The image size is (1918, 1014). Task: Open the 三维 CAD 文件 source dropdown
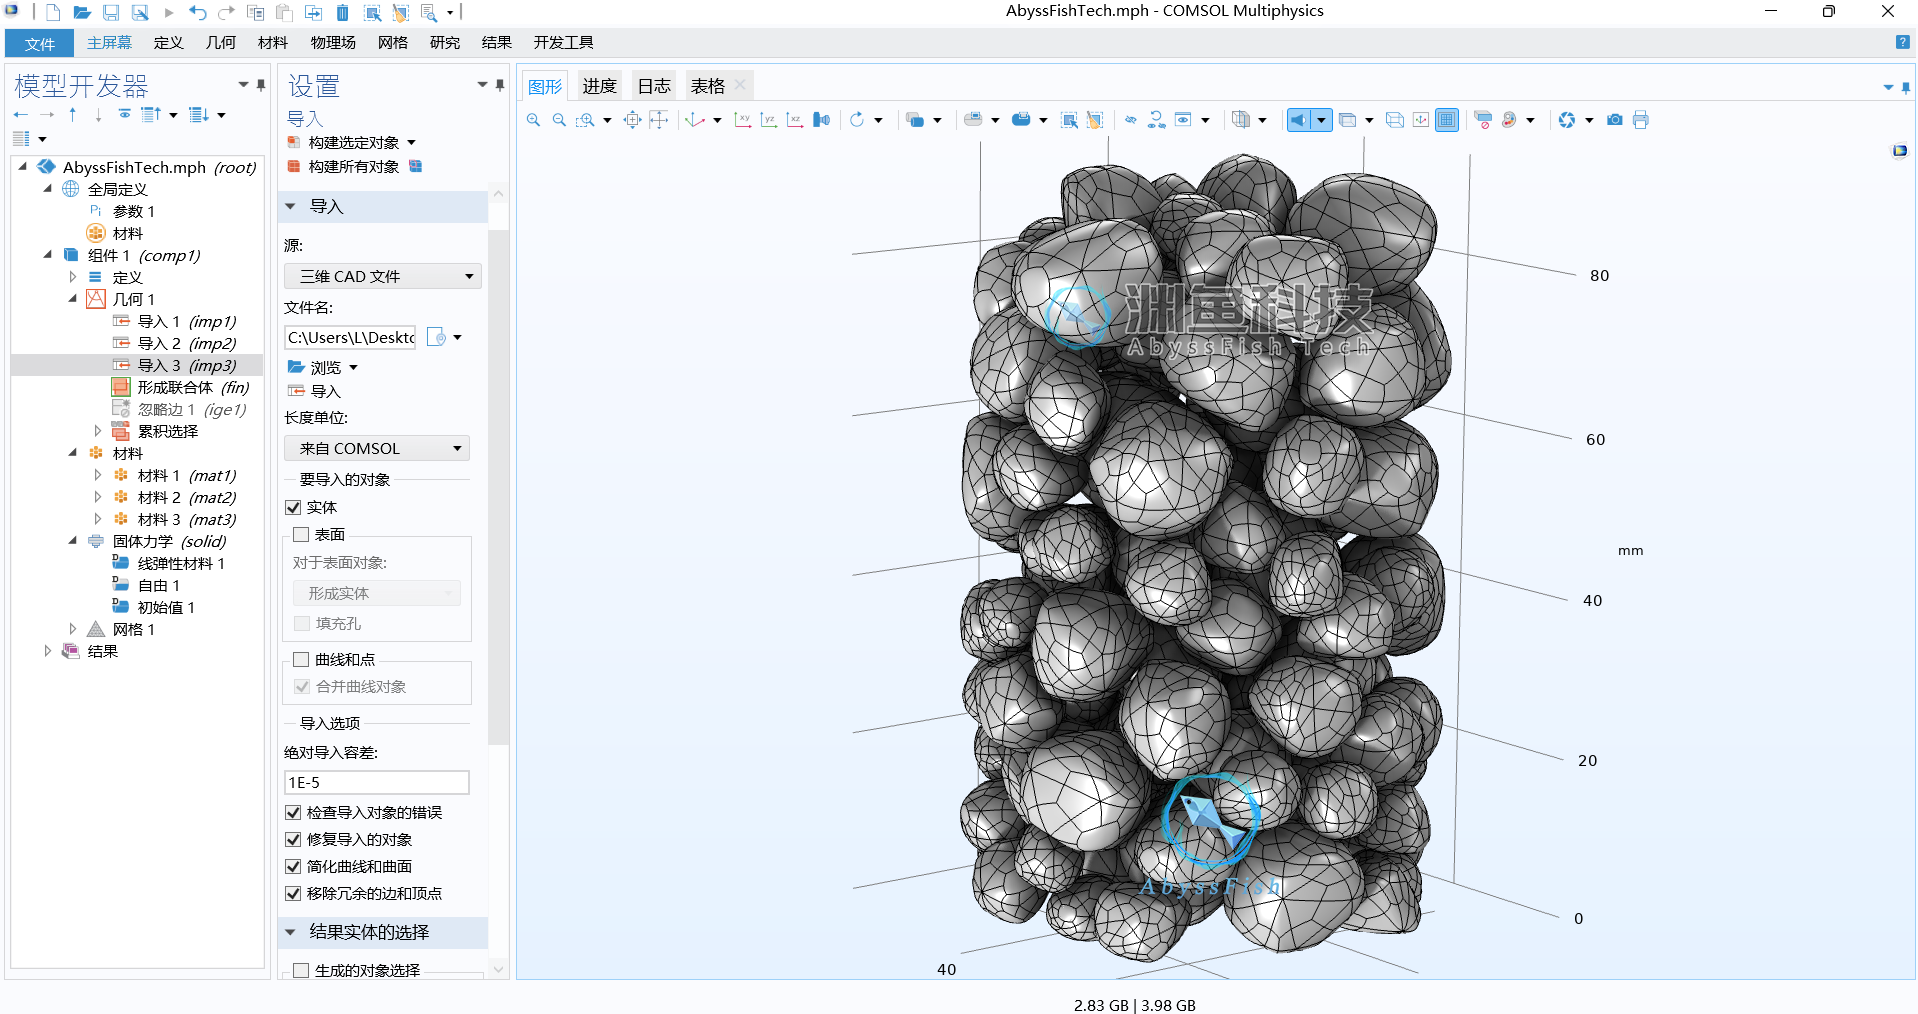[x=383, y=276]
